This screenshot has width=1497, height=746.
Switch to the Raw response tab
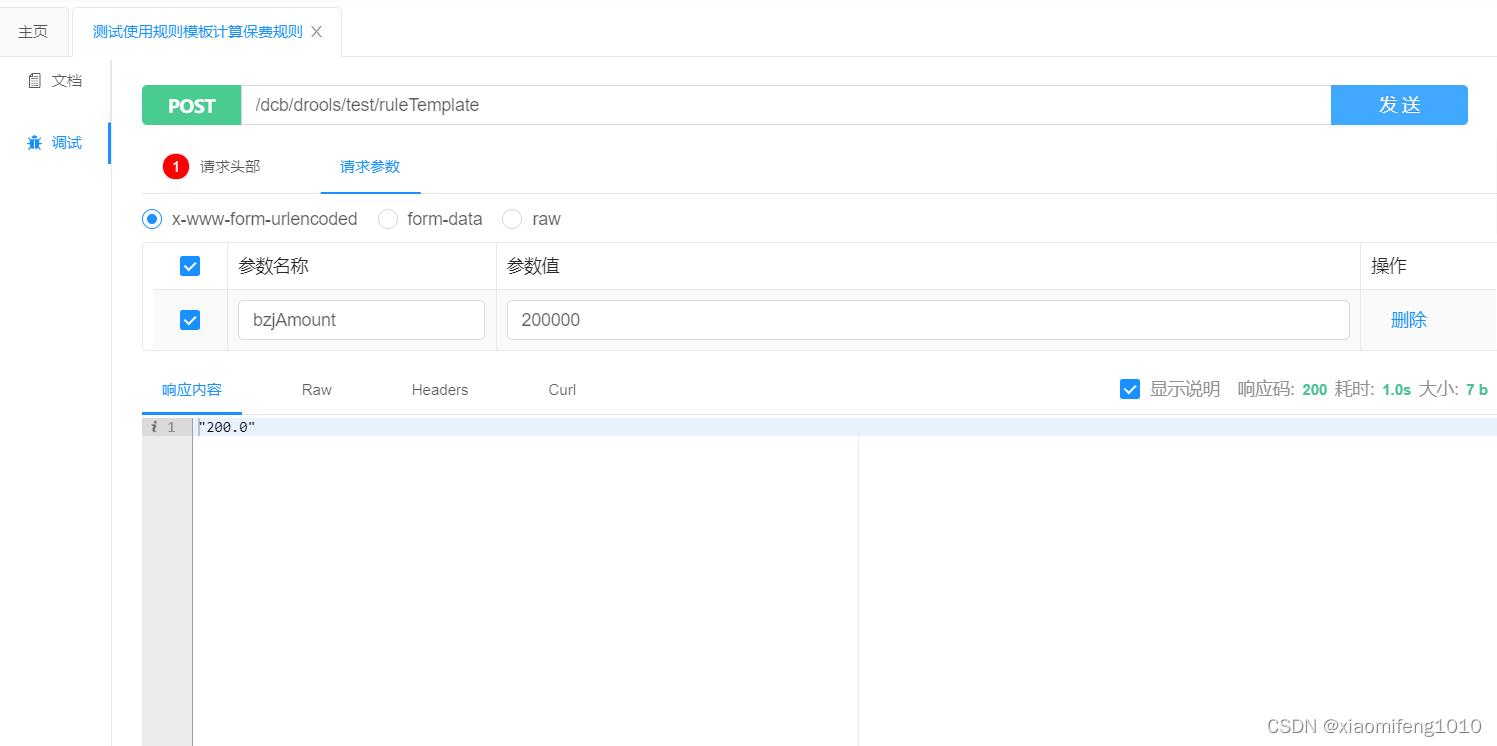(317, 390)
